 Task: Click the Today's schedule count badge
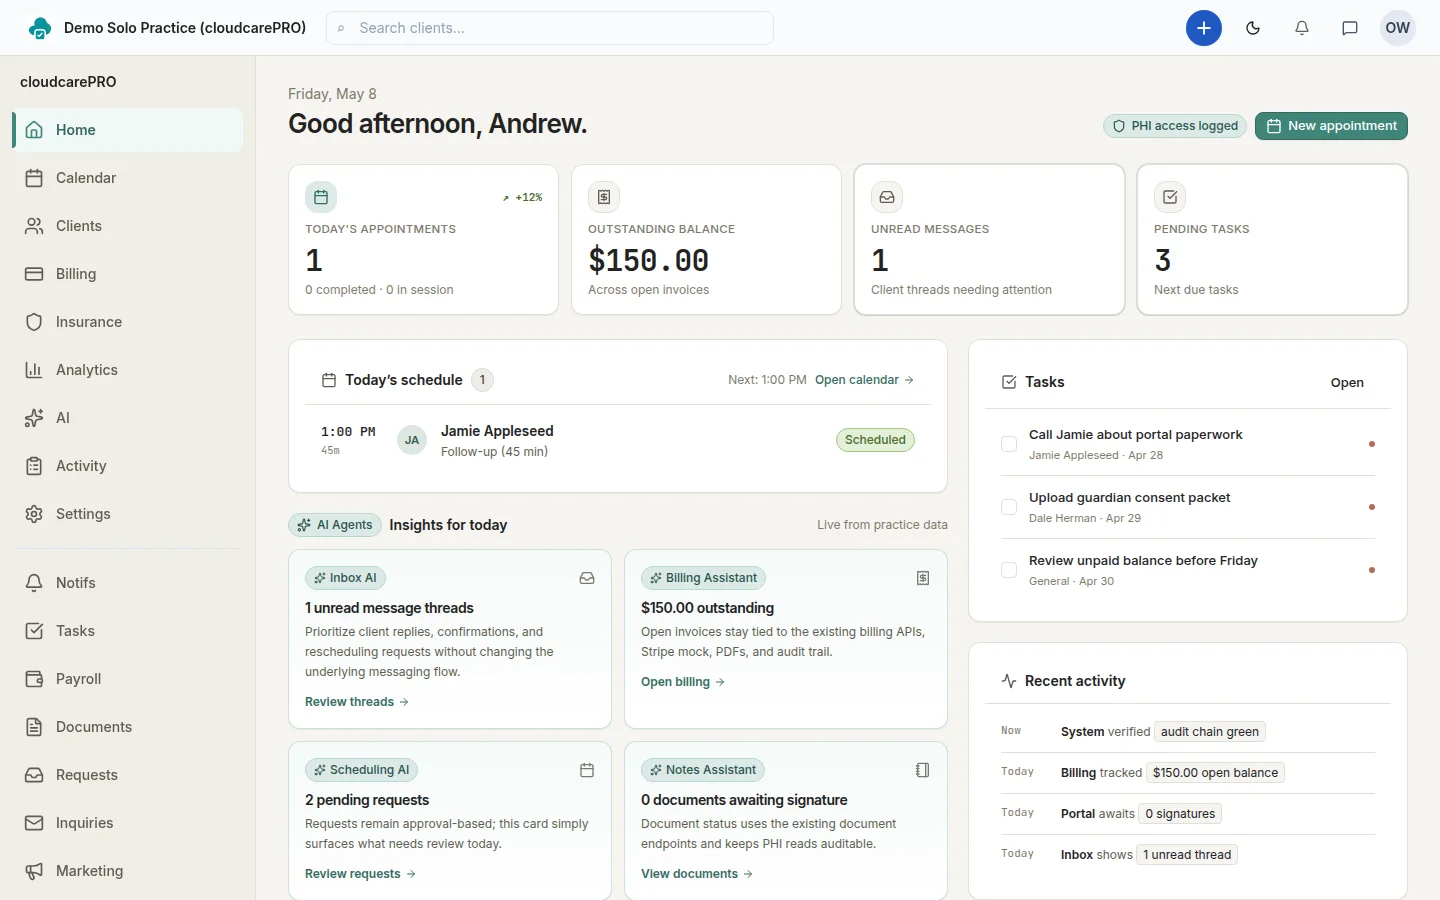482,380
